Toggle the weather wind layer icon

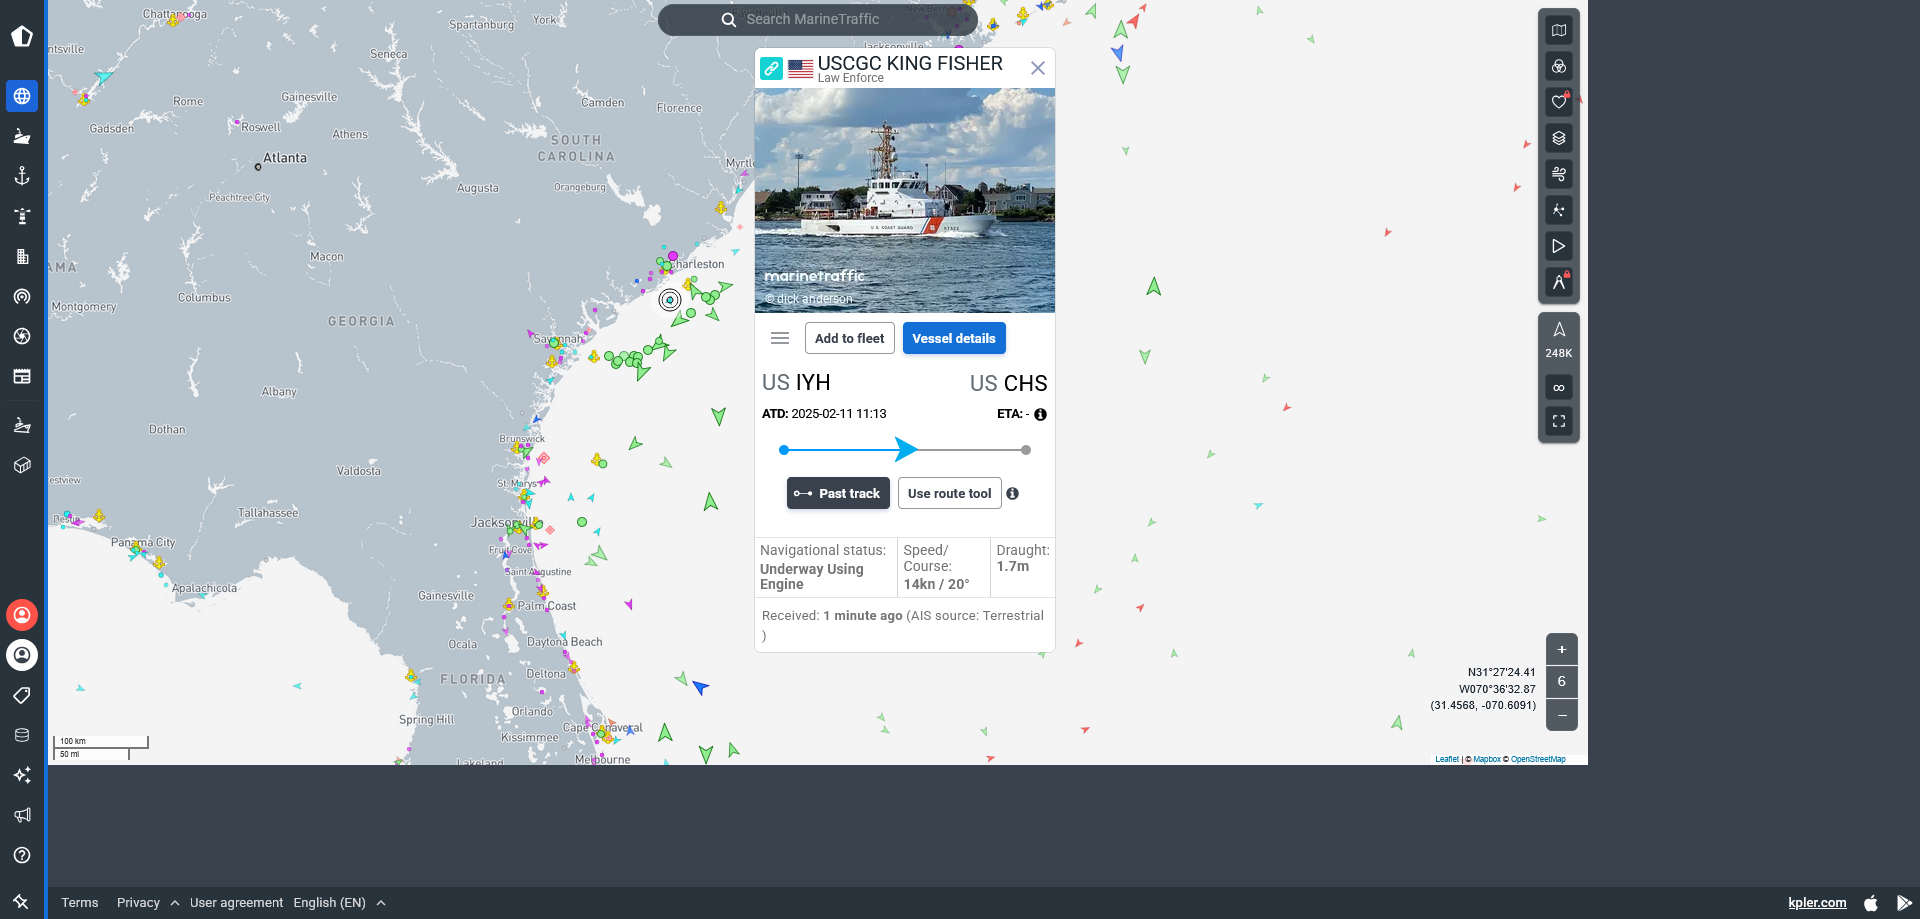[x=1559, y=174]
